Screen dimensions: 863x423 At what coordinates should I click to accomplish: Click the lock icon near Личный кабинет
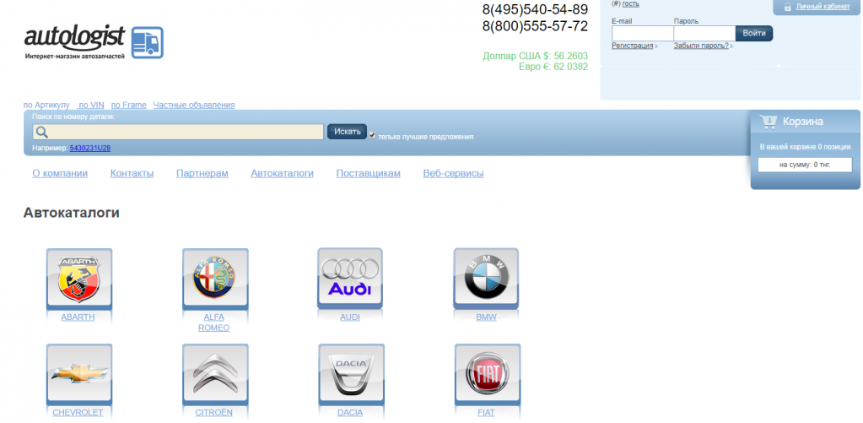(x=787, y=7)
